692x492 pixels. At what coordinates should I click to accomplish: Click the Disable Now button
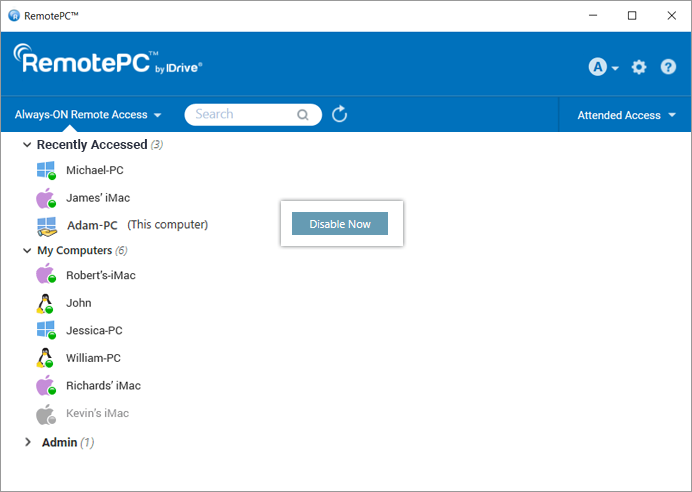tap(340, 224)
